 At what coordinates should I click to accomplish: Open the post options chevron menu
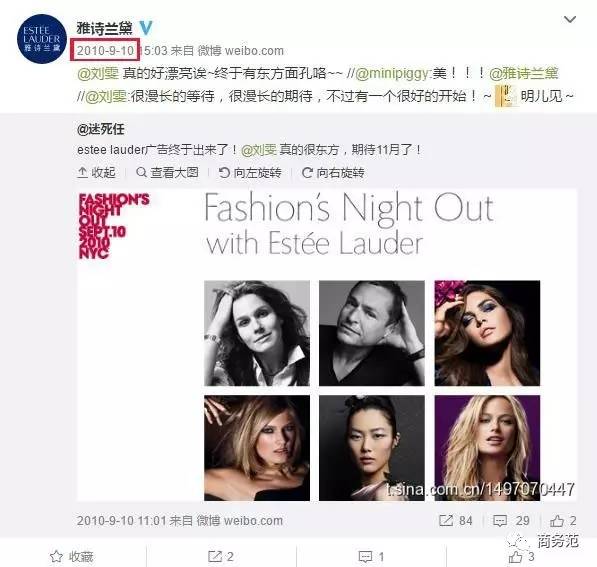pos(569,19)
